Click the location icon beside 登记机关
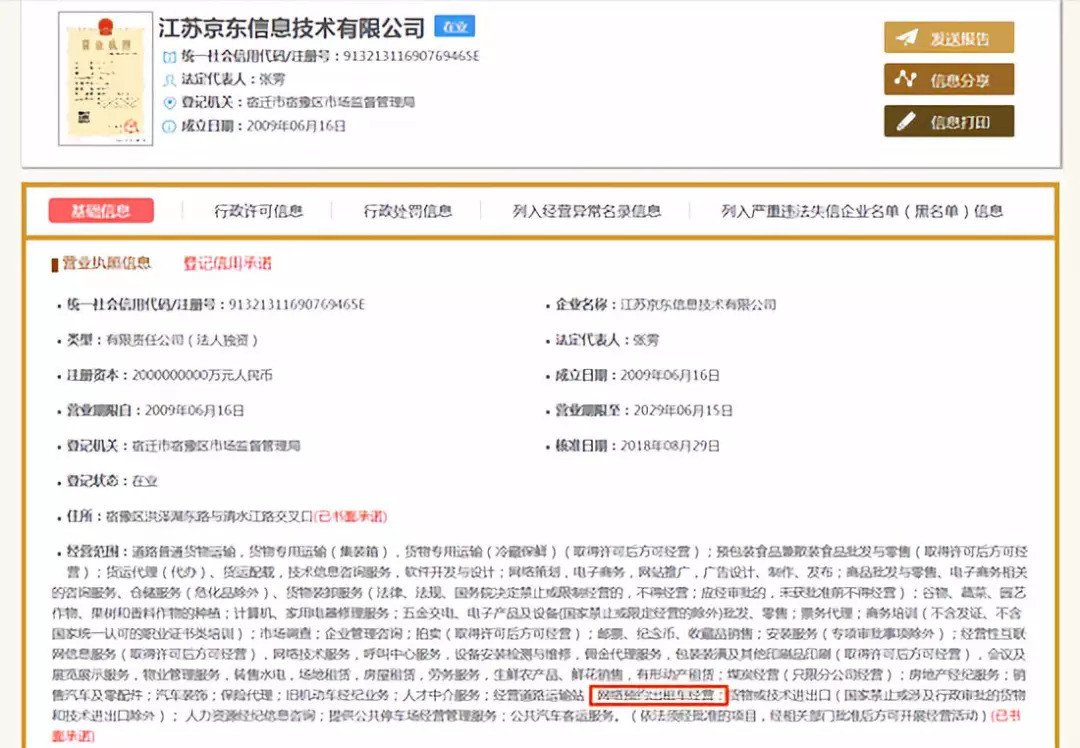1080x748 pixels. (169, 103)
